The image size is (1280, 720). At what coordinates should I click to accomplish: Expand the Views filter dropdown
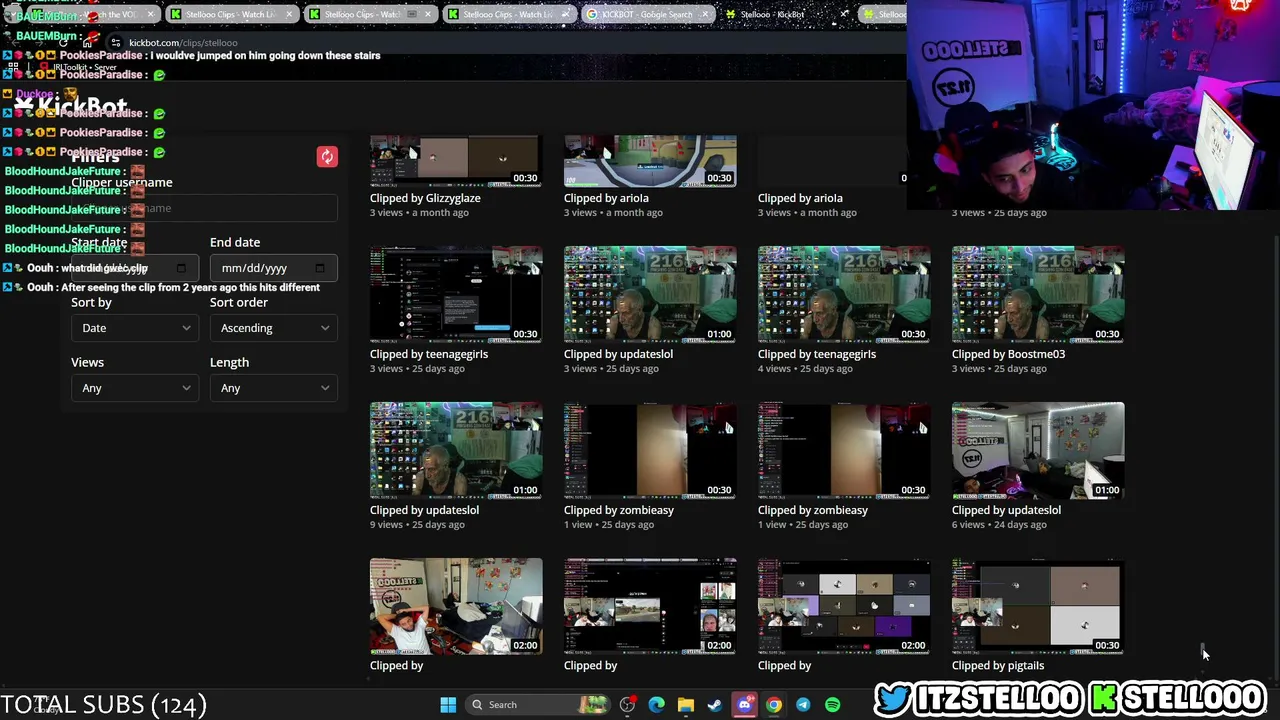click(134, 388)
